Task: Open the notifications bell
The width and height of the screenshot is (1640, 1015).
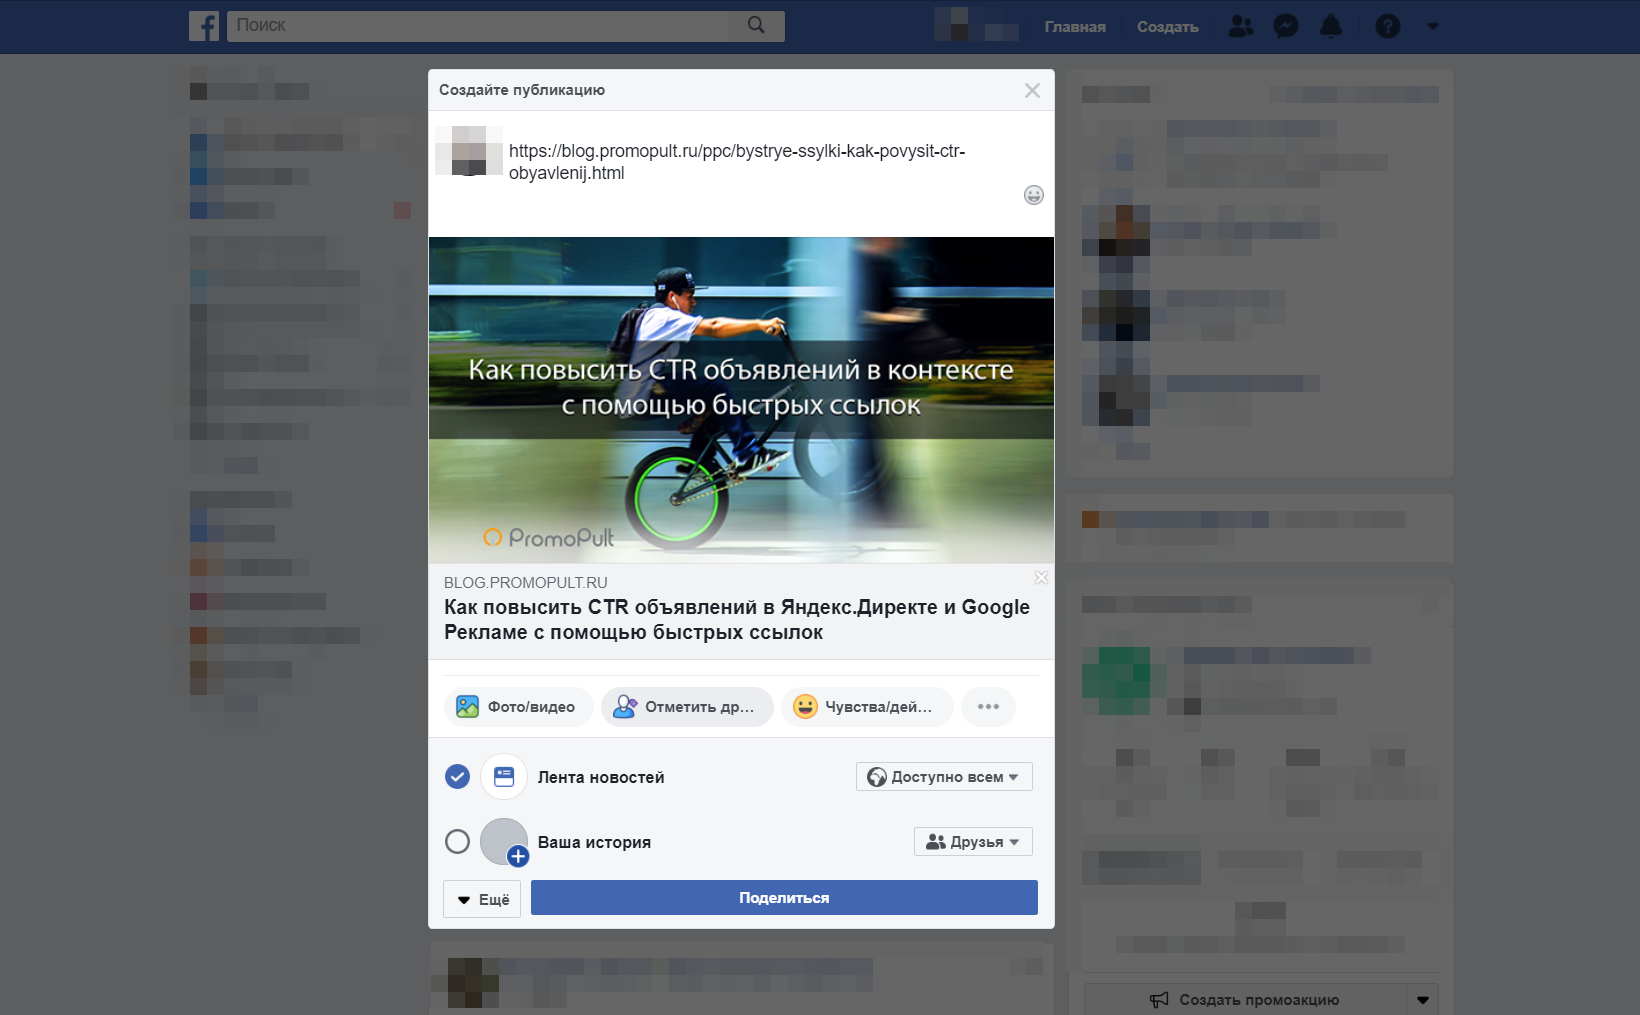Action: (1331, 26)
